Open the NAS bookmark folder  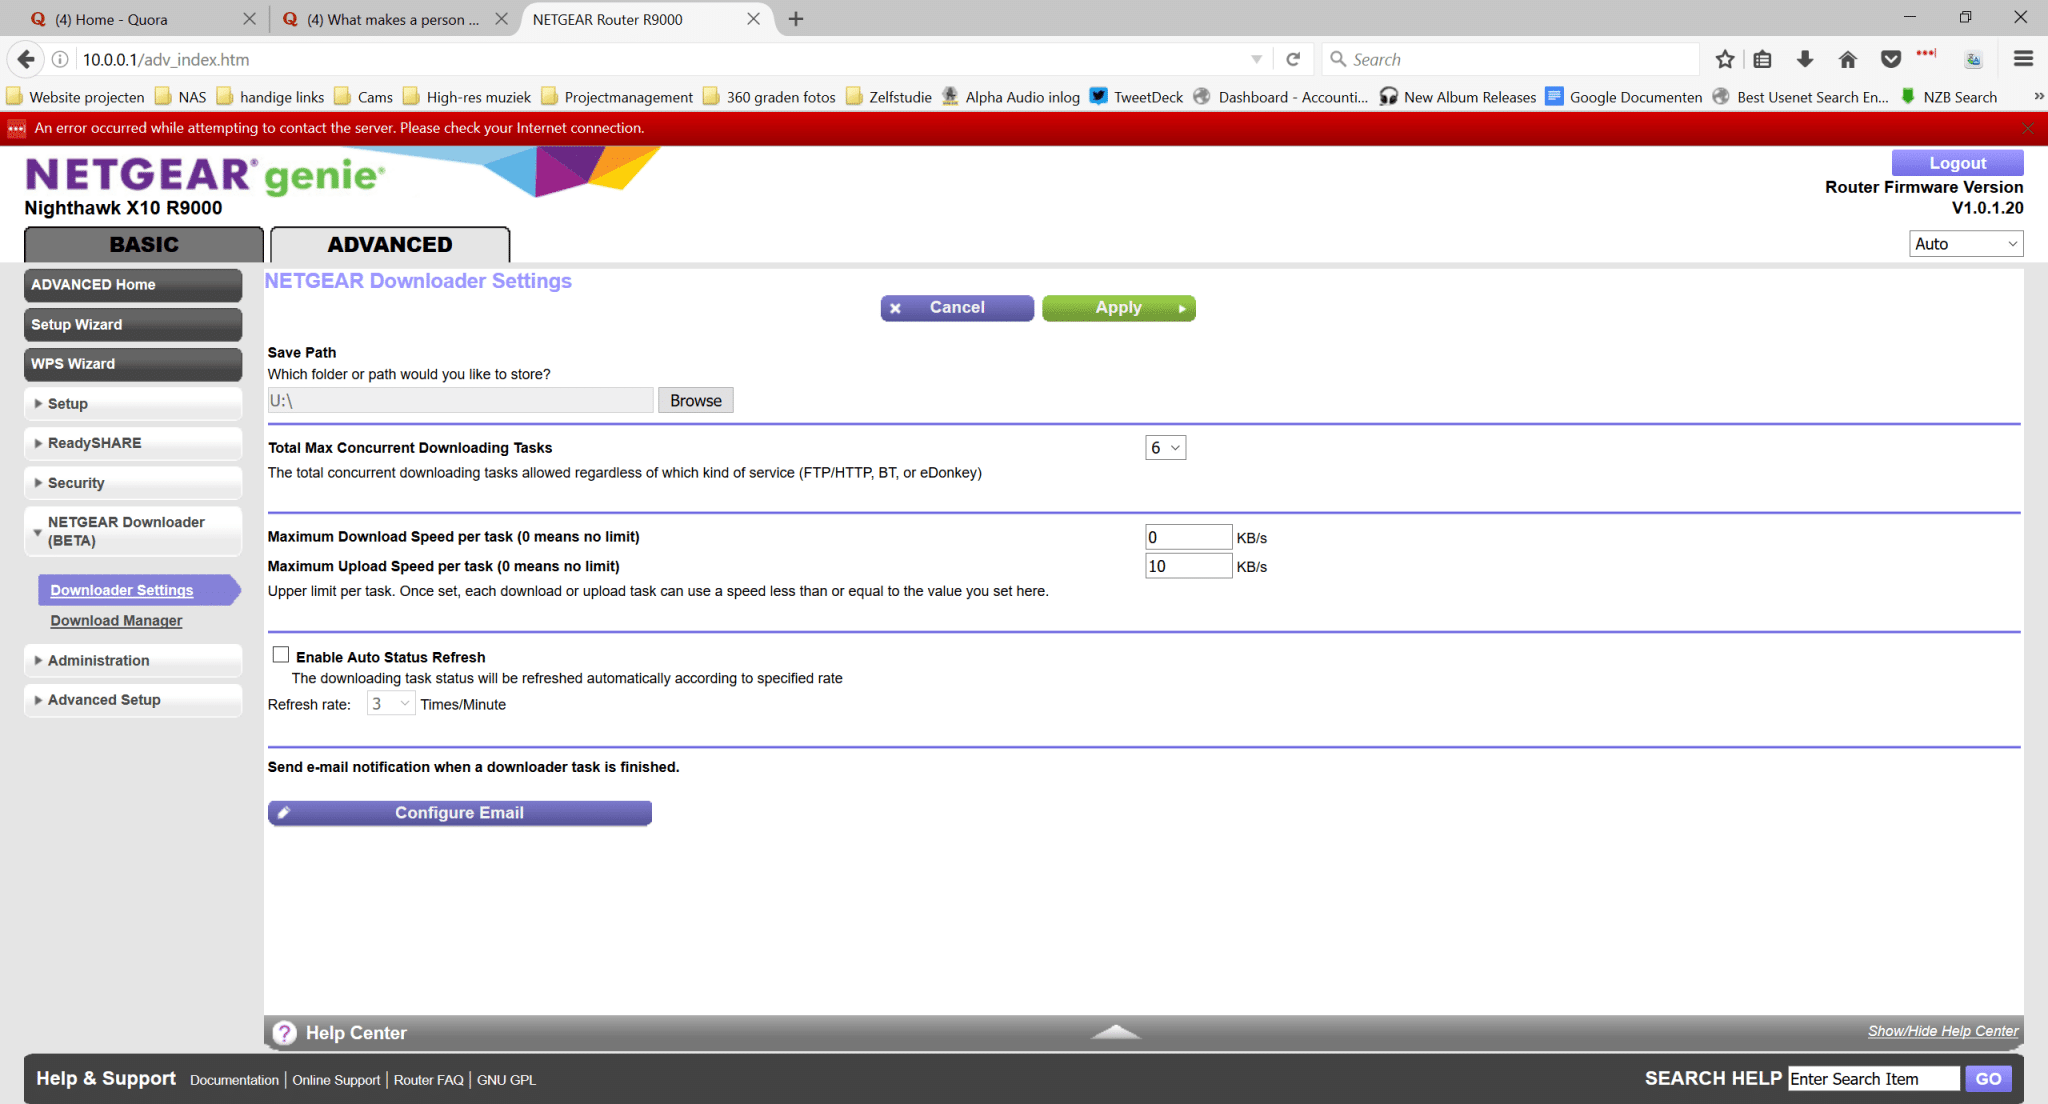tap(180, 97)
